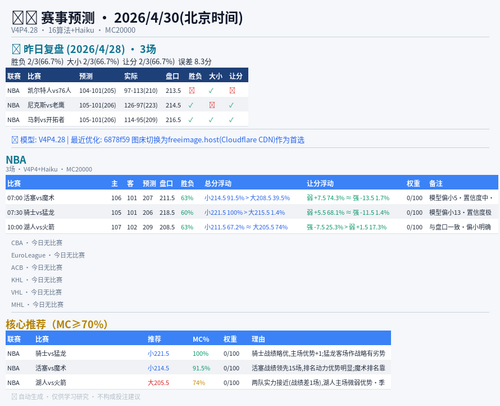The width and height of the screenshot is (500, 406).
Task: Click the 让分 checkmark for 尼克斯vs老鹰
Action: [231, 105]
